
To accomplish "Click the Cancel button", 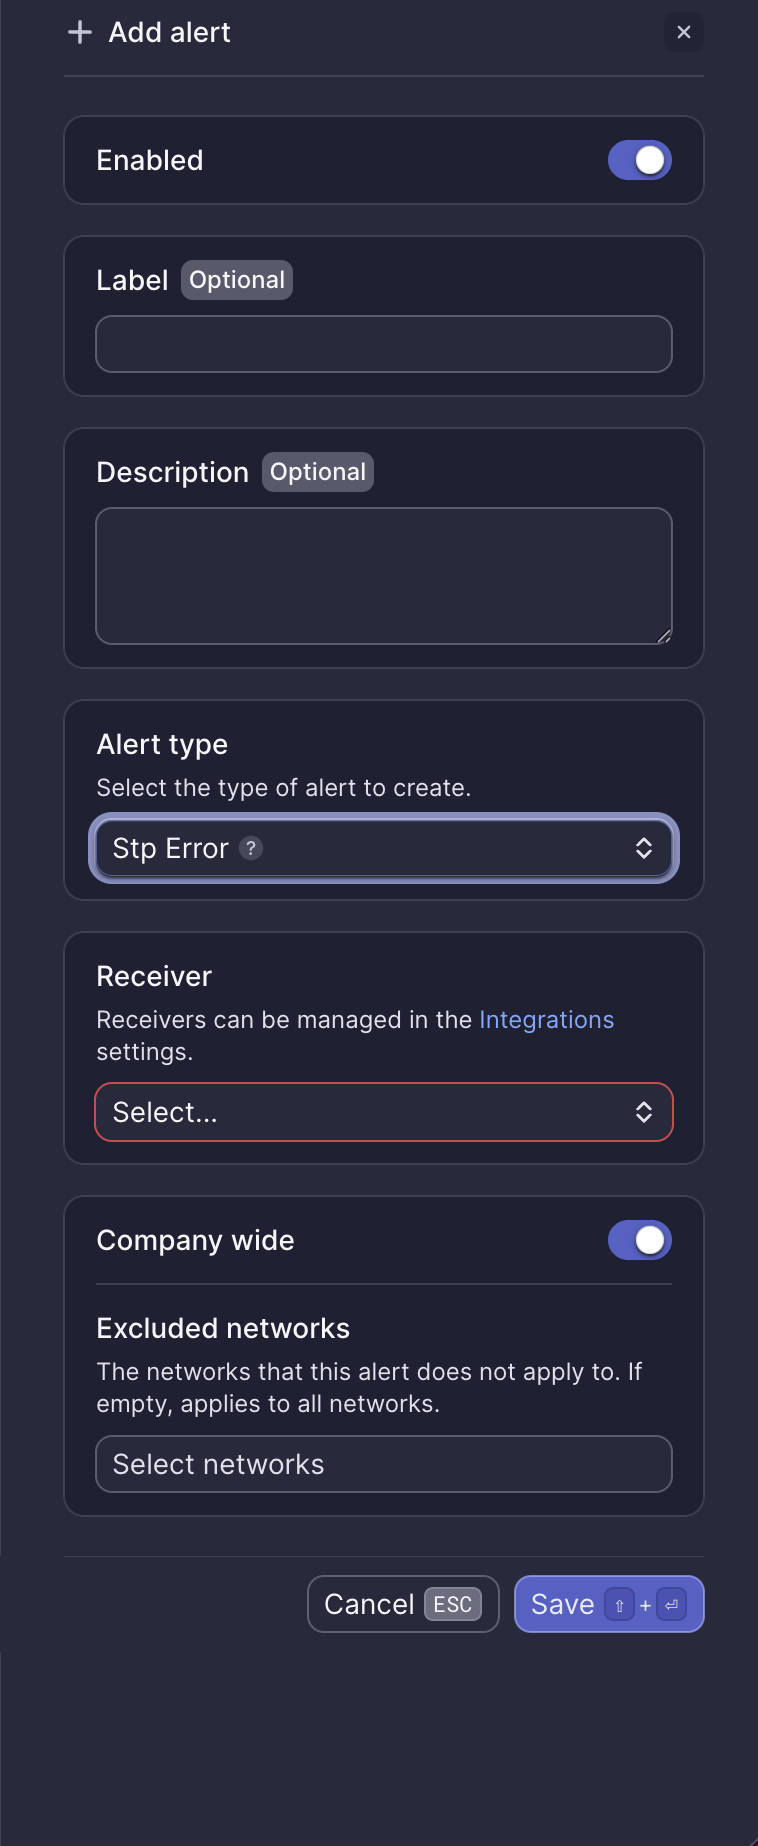I will (370, 1604).
